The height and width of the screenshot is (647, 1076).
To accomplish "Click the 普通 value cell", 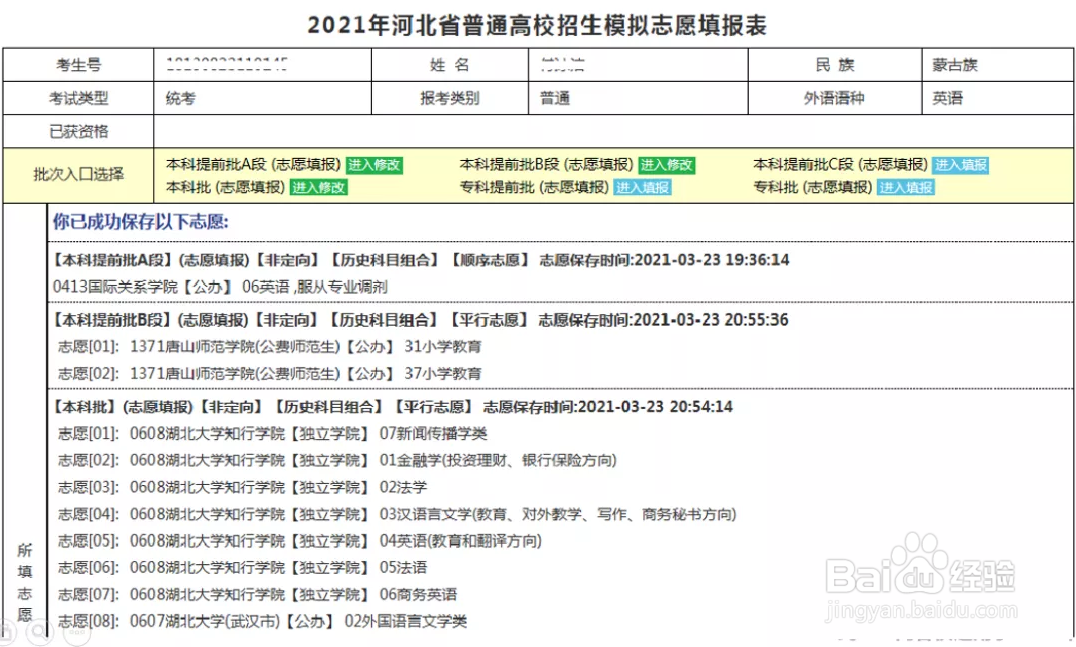I will (638, 98).
